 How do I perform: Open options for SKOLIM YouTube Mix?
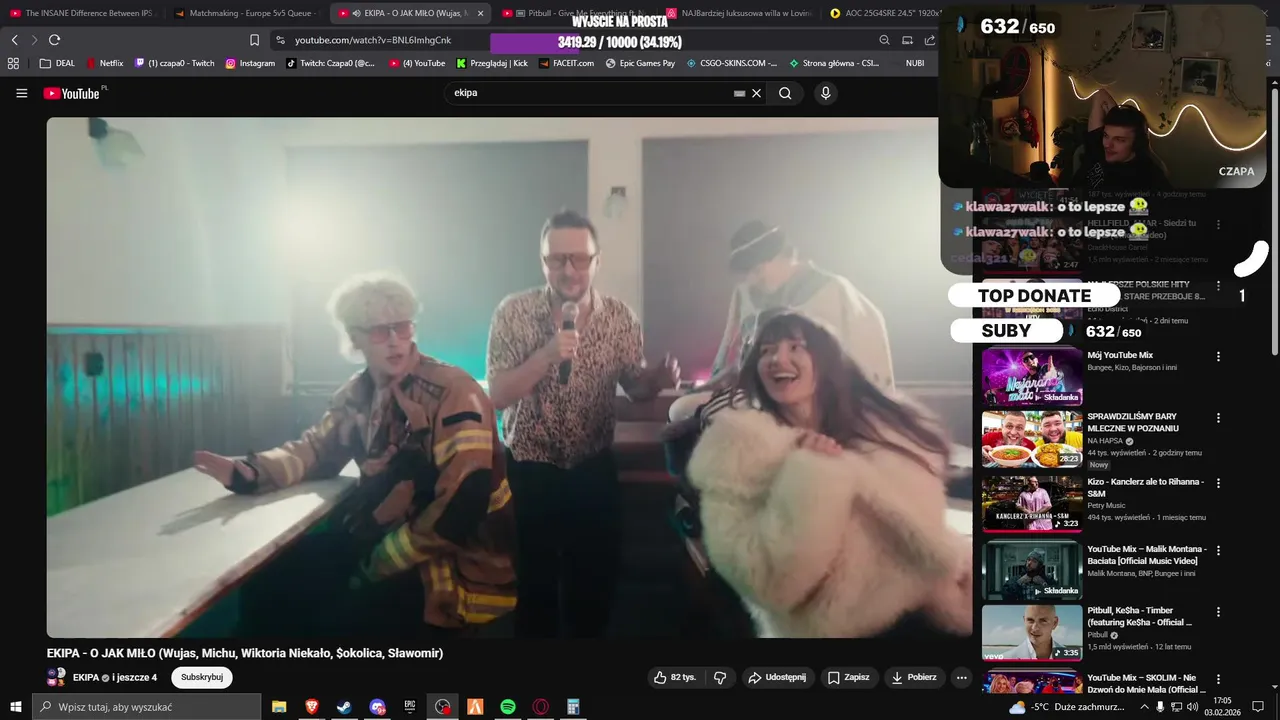(1218, 679)
